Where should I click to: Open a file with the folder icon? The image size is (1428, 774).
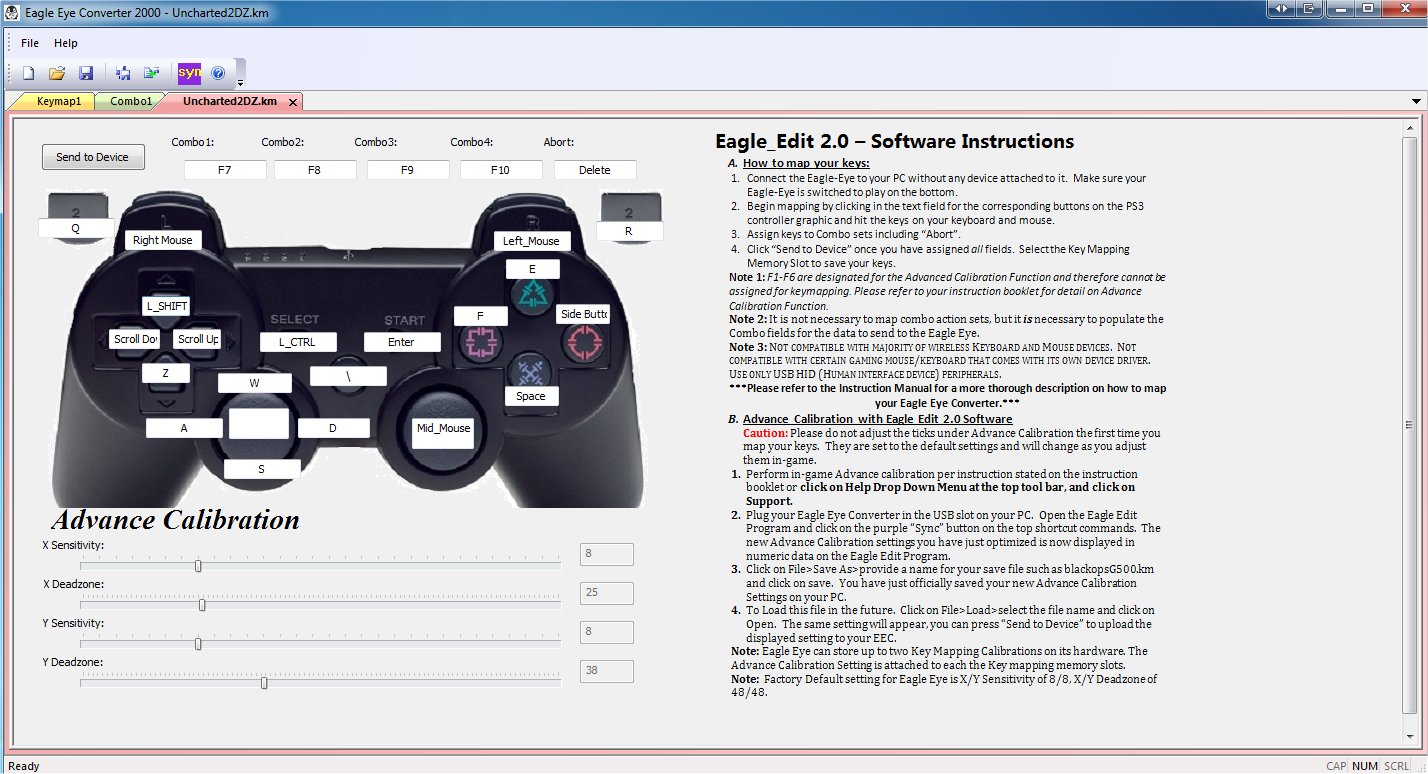(x=57, y=73)
